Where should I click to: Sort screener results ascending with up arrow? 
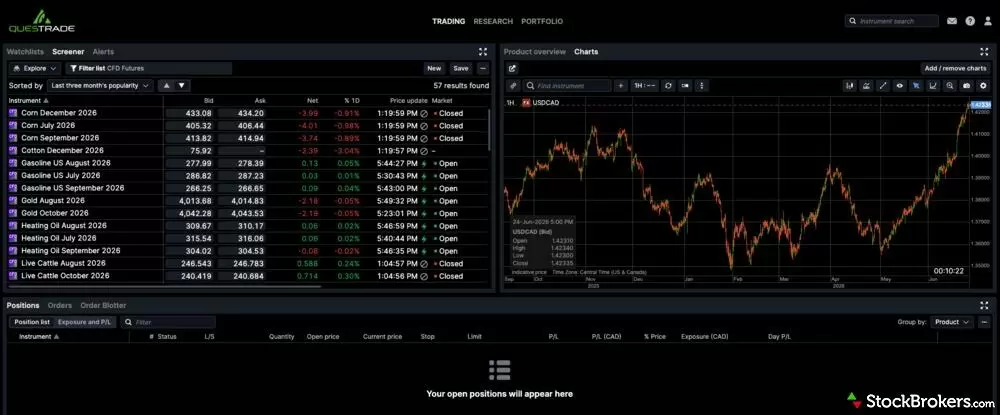[x=166, y=85]
